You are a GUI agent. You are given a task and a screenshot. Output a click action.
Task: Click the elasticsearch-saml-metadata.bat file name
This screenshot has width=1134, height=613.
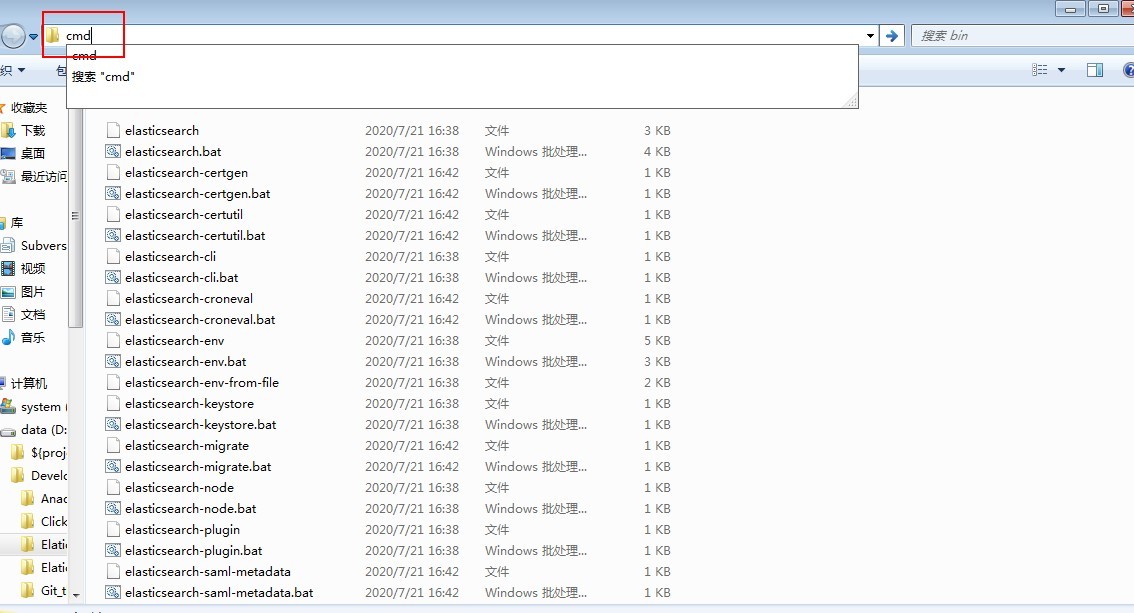(x=219, y=592)
